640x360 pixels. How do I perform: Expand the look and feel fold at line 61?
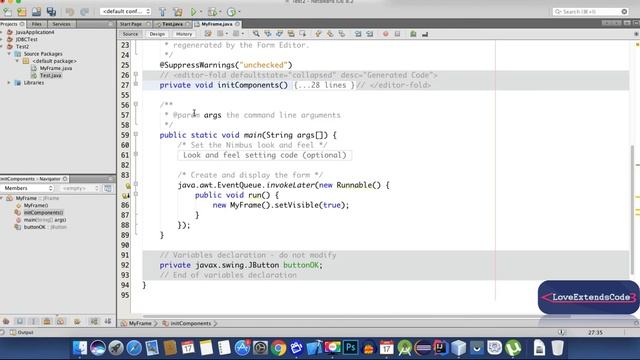(136, 155)
